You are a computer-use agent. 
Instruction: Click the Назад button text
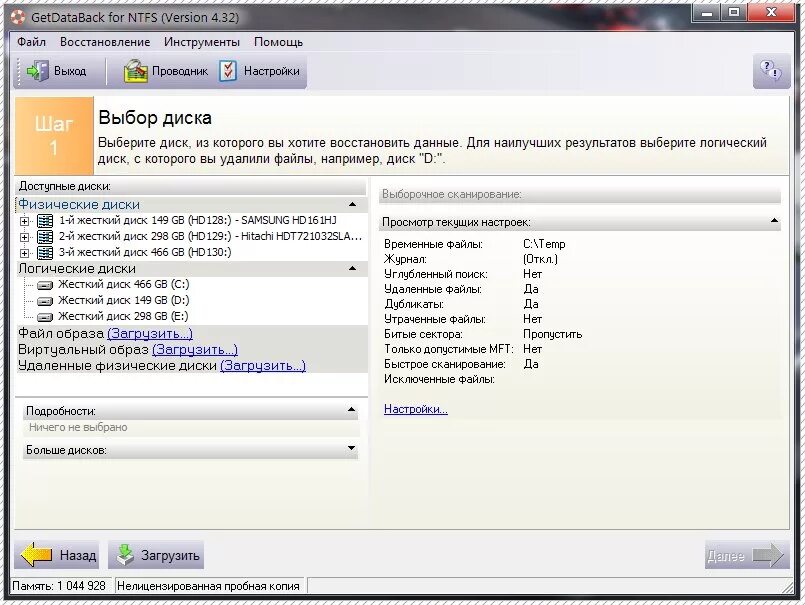[78, 555]
